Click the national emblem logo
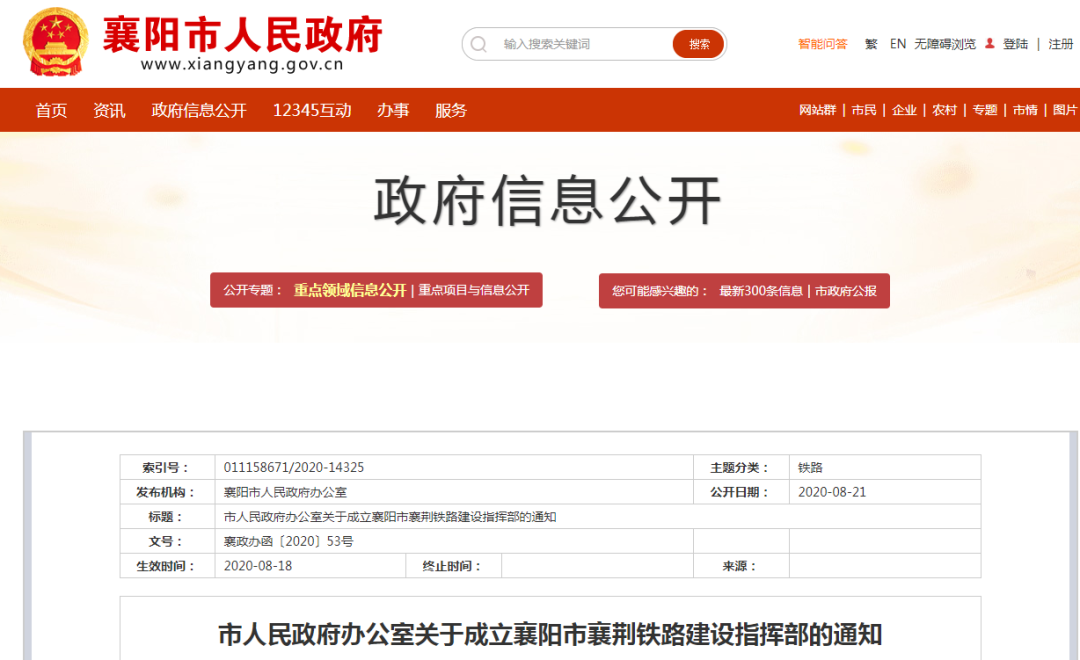This screenshot has width=1080, height=660. [56, 42]
